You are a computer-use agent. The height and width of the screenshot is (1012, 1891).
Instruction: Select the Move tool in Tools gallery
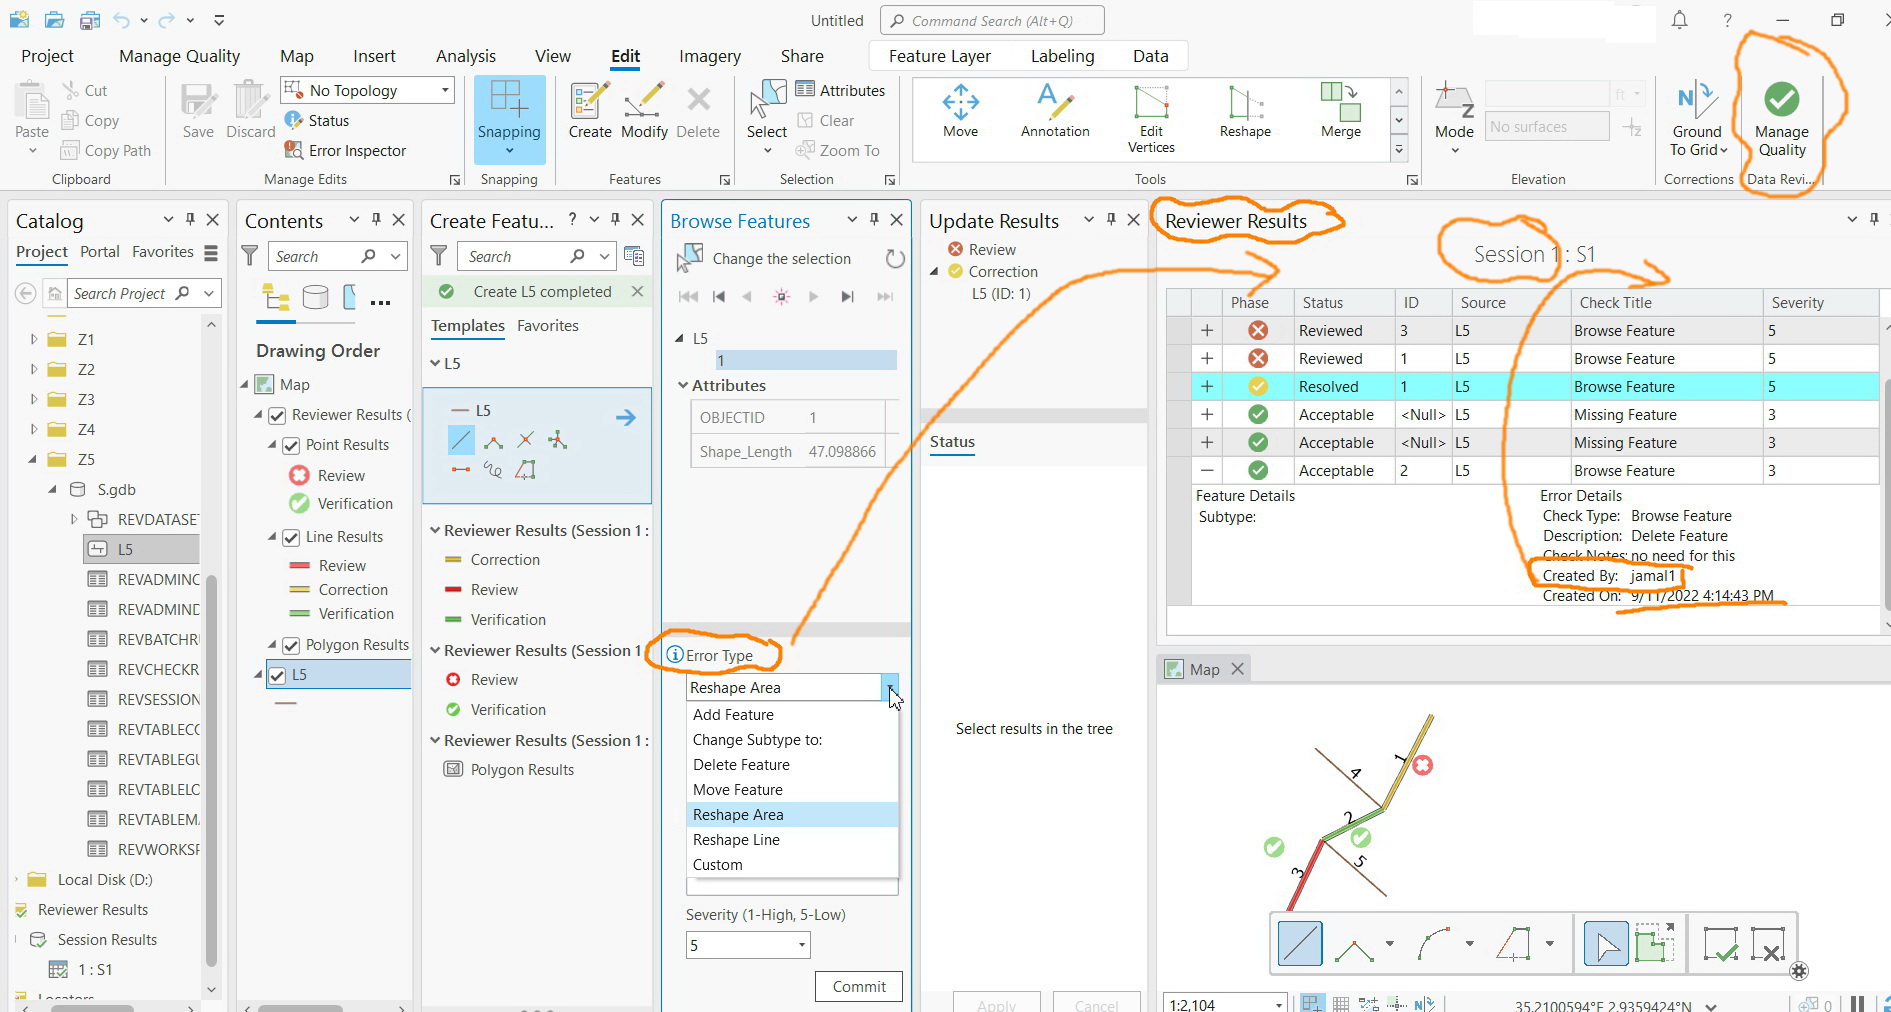(x=960, y=111)
